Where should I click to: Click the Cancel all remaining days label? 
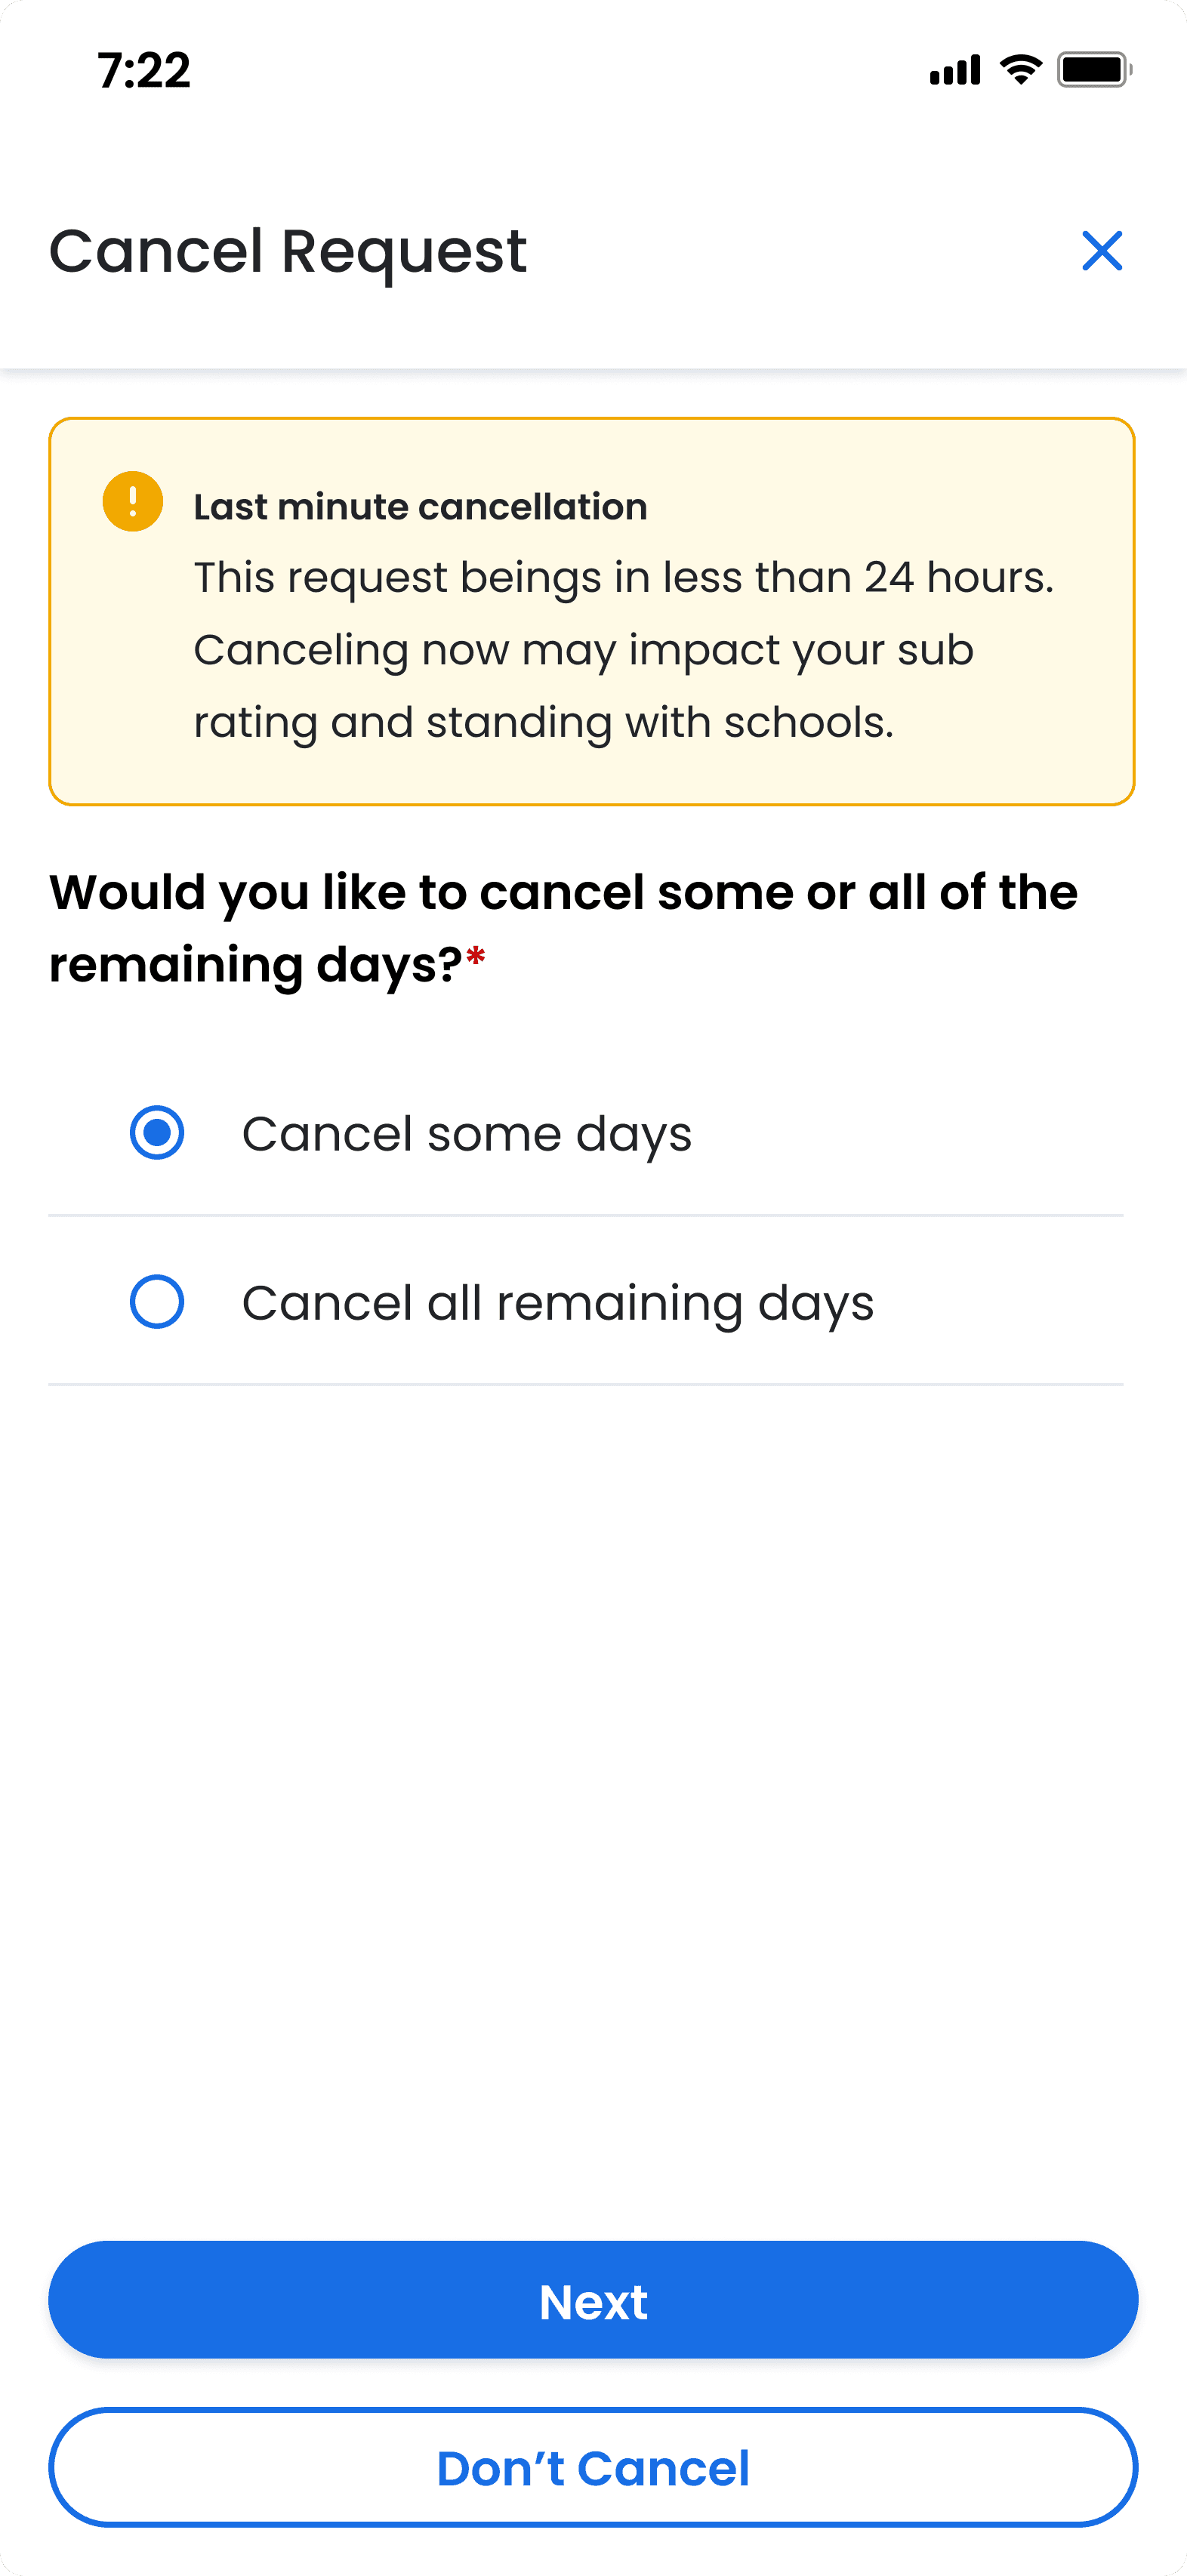pos(558,1304)
